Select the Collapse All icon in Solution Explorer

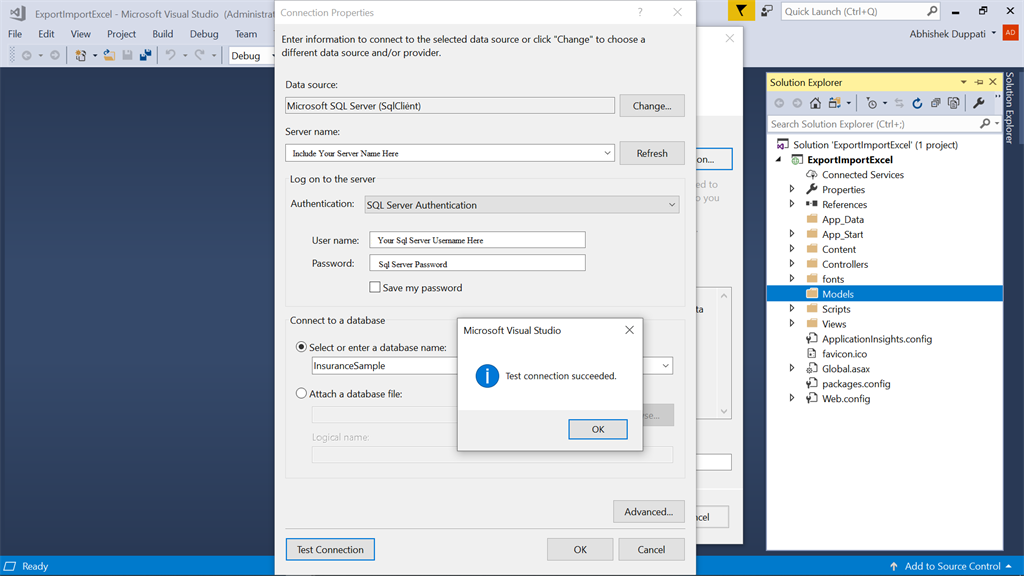935,104
